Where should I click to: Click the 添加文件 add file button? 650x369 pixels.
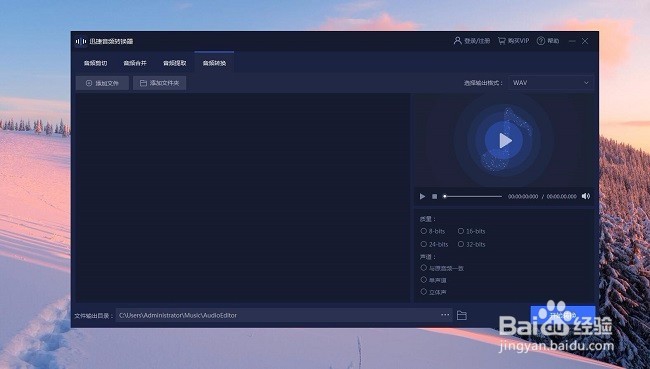pyautogui.click(x=102, y=83)
